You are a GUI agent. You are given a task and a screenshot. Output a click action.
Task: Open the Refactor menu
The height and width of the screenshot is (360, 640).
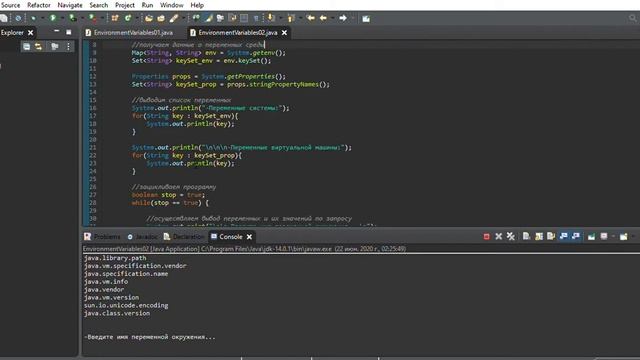coord(39,5)
